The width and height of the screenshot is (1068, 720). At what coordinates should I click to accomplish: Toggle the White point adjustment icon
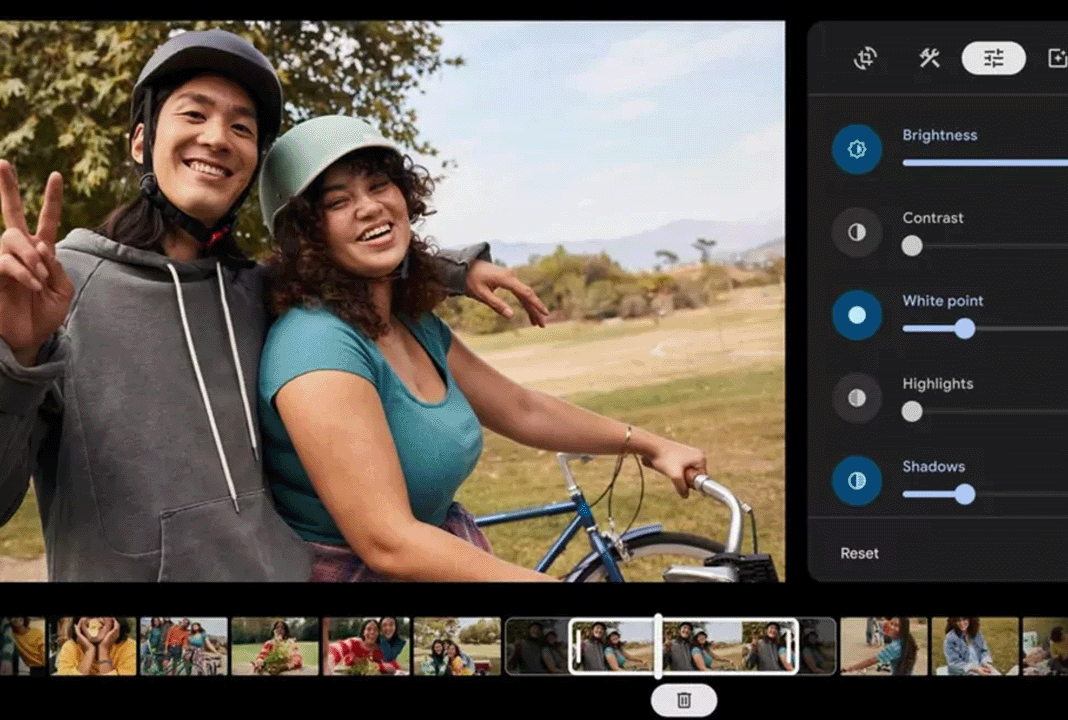[x=857, y=315]
